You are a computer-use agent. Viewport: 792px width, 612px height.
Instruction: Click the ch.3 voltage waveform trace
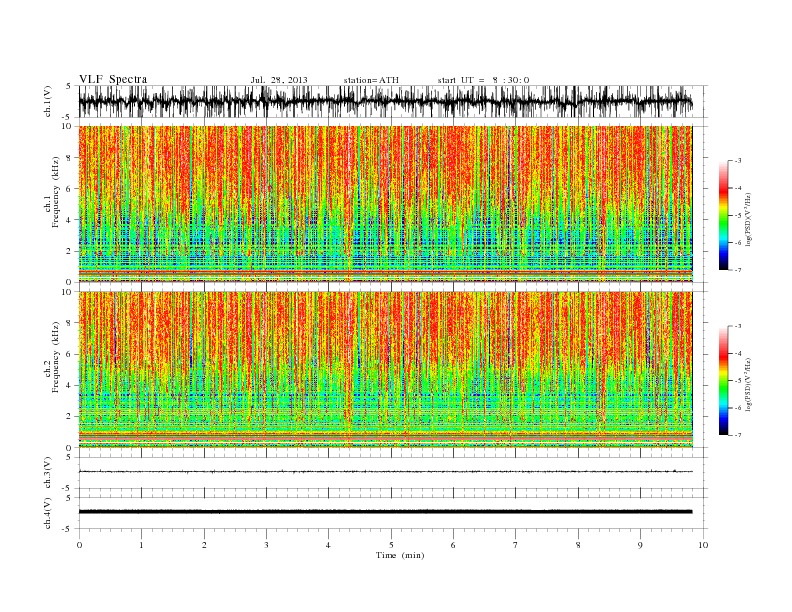point(385,472)
